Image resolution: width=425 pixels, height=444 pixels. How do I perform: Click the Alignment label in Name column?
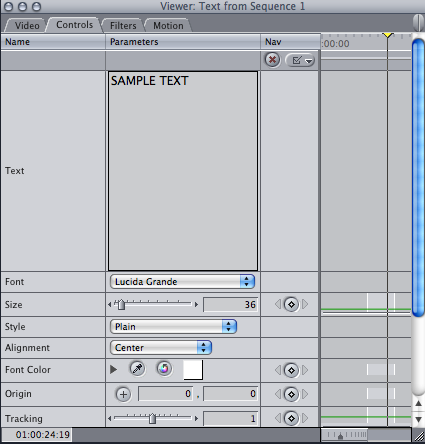(27, 348)
